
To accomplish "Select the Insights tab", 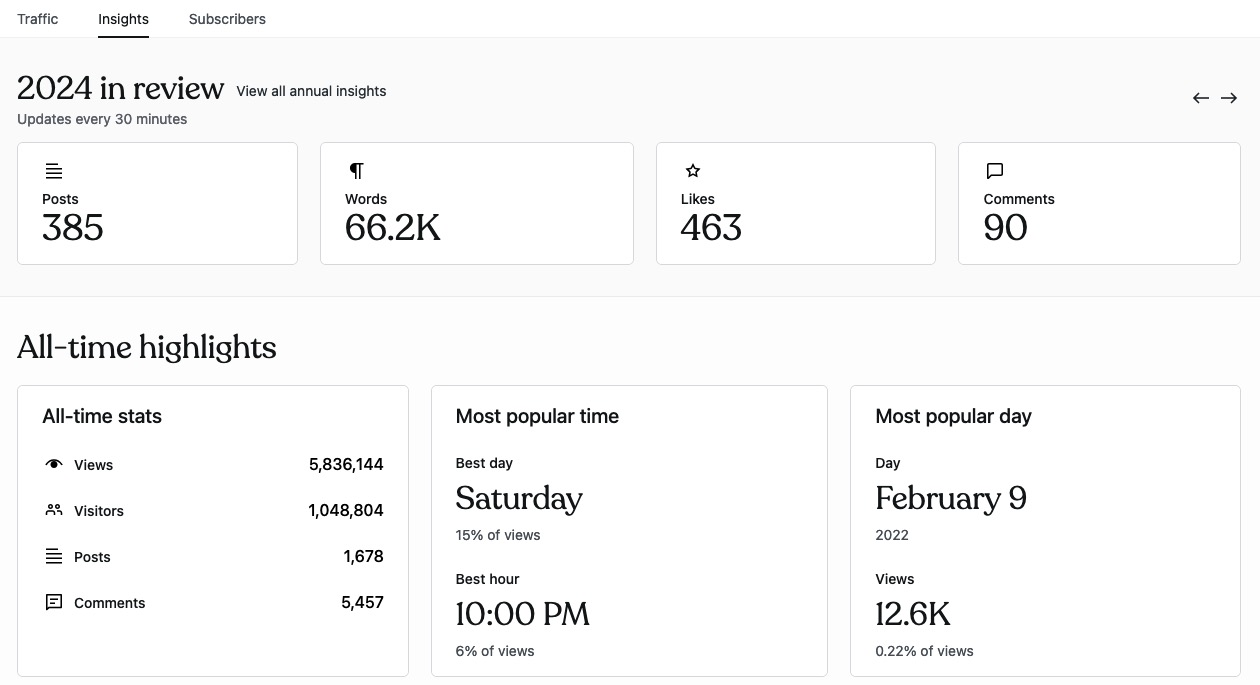I will tap(123, 19).
